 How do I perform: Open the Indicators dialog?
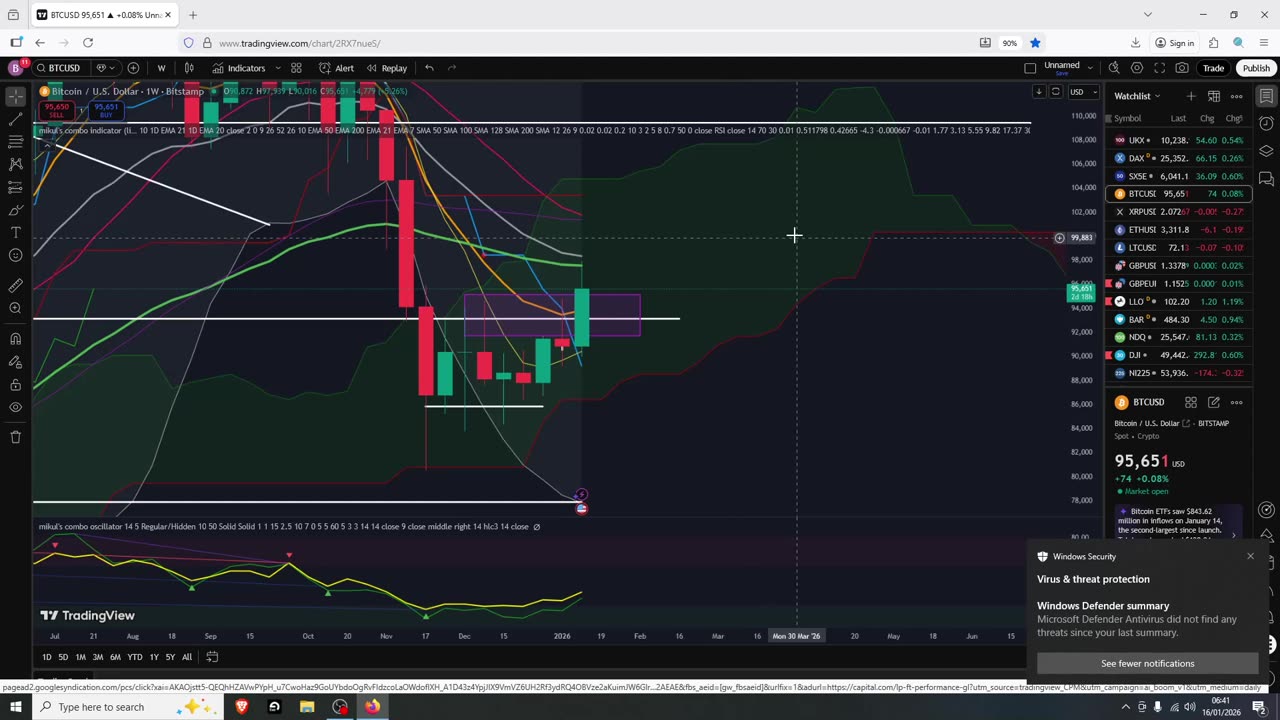239,68
